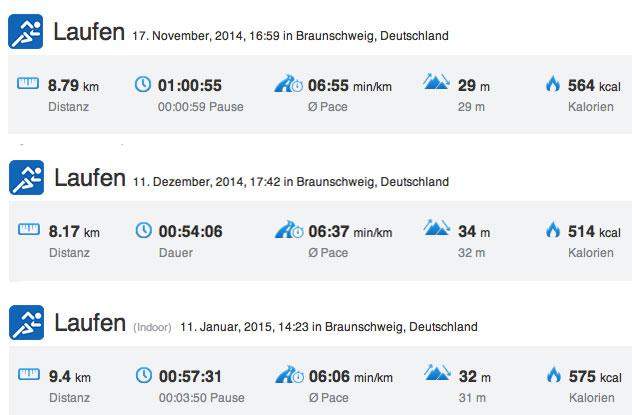The height and width of the screenshot is (415, 632).
Task: Click the running icon for 11. Dezember activity
Action: tap(26, 177)
